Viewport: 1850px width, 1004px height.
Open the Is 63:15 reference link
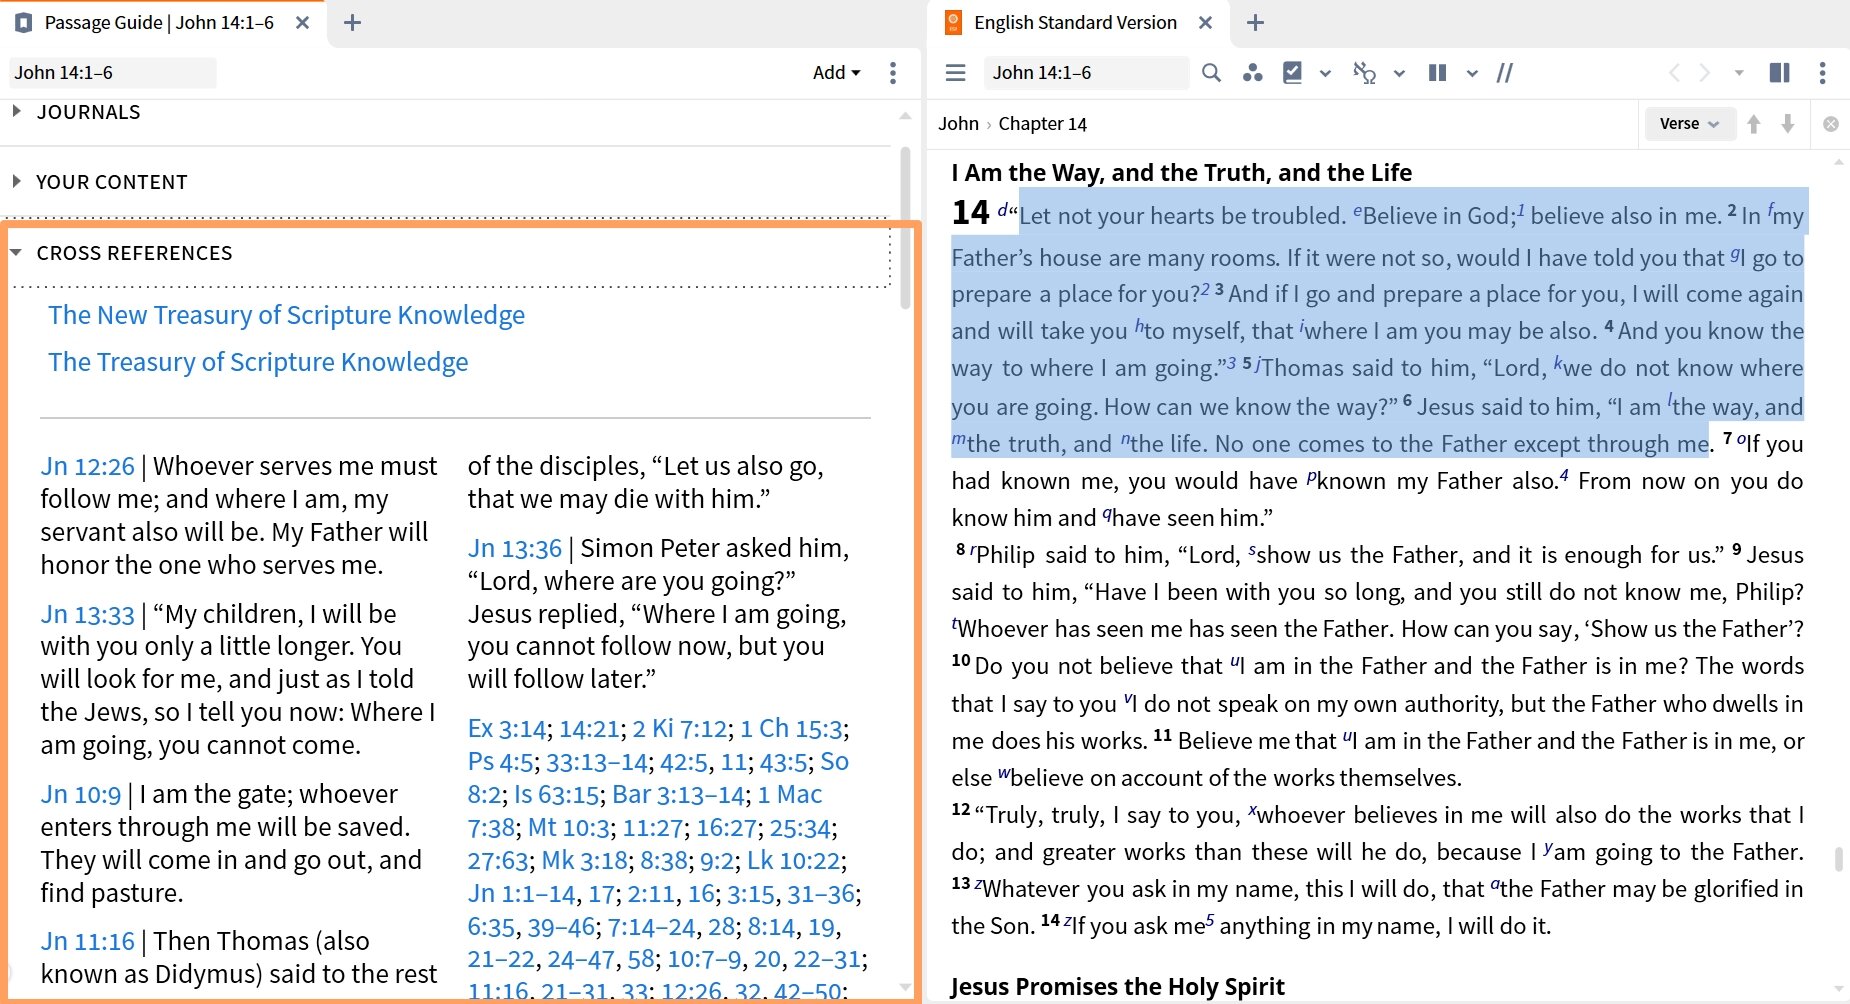[557, 795]
